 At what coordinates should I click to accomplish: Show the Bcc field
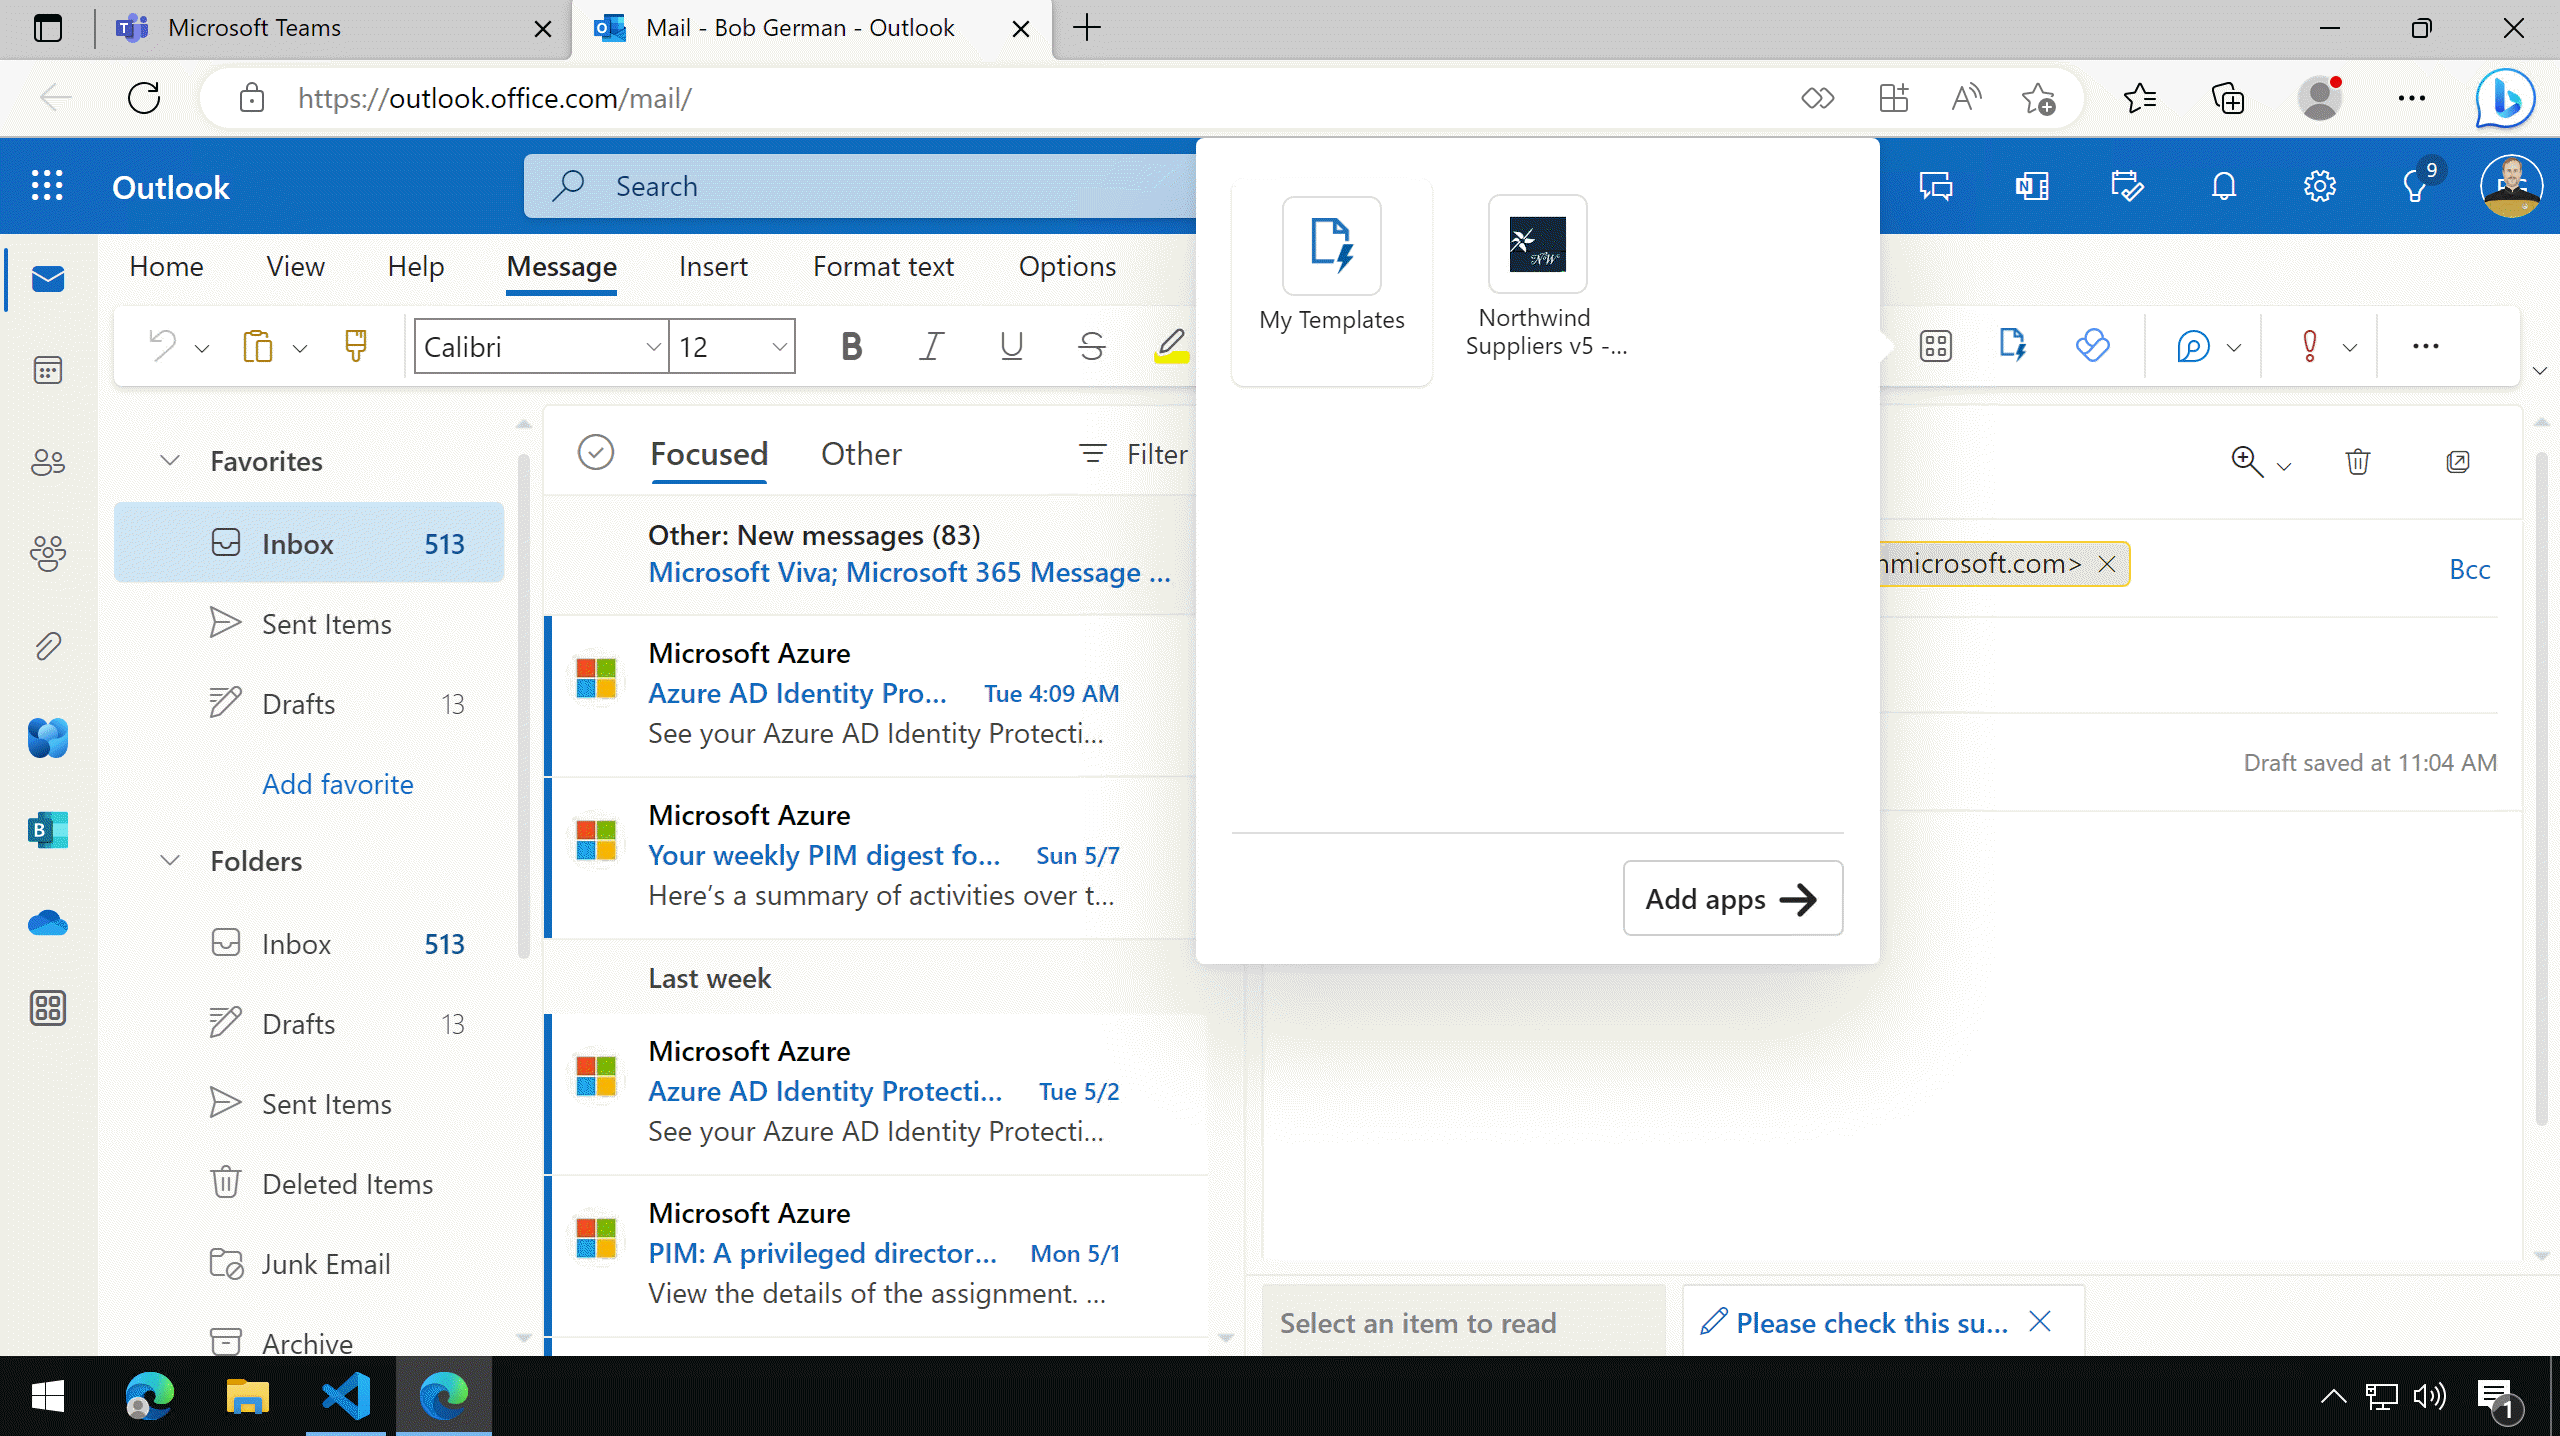(2469, 569)
